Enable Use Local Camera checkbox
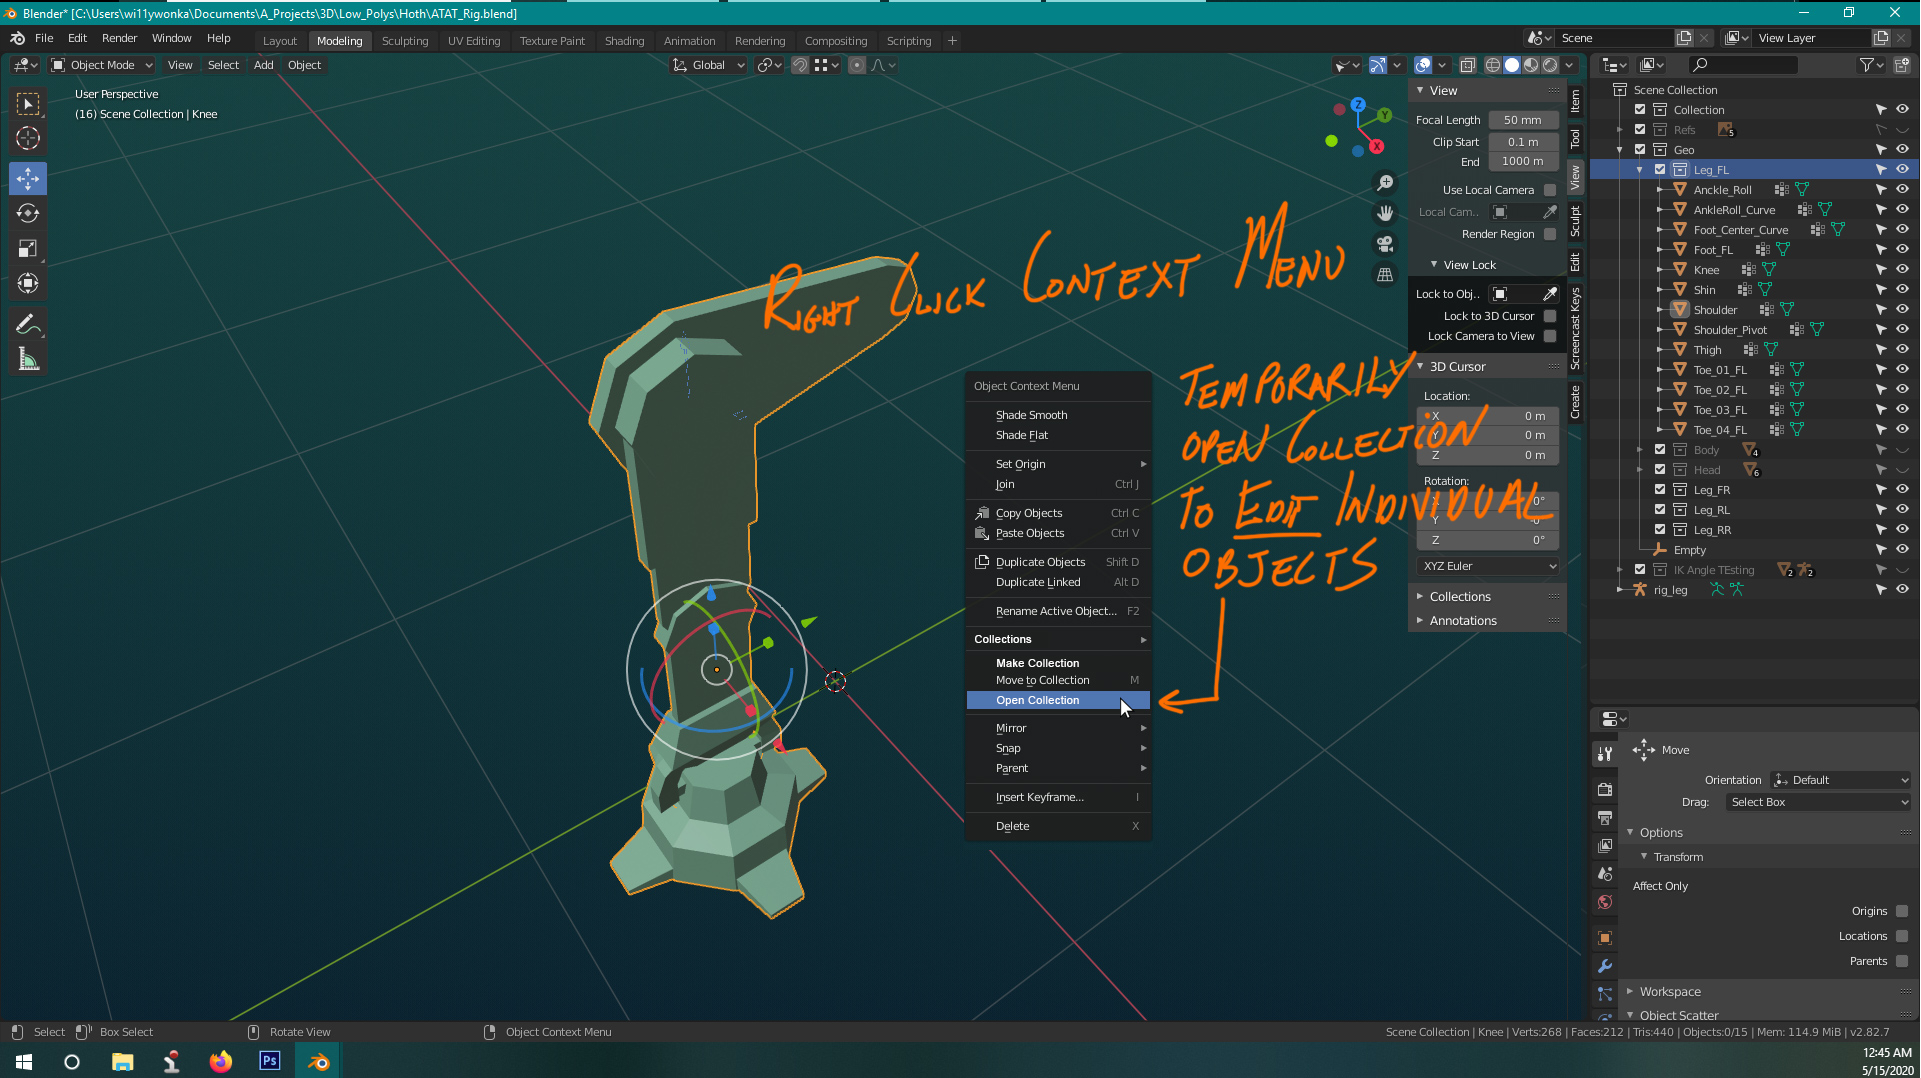The image size is (1921, 1078). [1550, 190]
